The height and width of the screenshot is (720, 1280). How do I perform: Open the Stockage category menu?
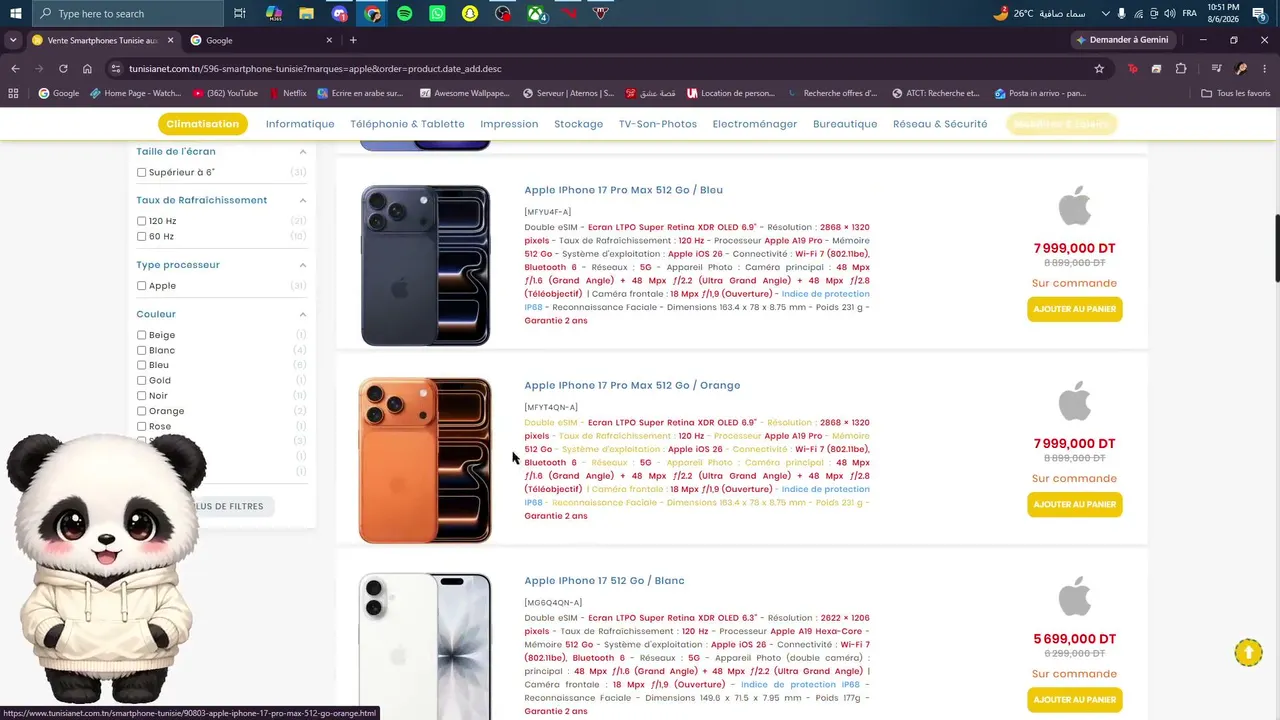pyautogui.click(x=579, y=124)
